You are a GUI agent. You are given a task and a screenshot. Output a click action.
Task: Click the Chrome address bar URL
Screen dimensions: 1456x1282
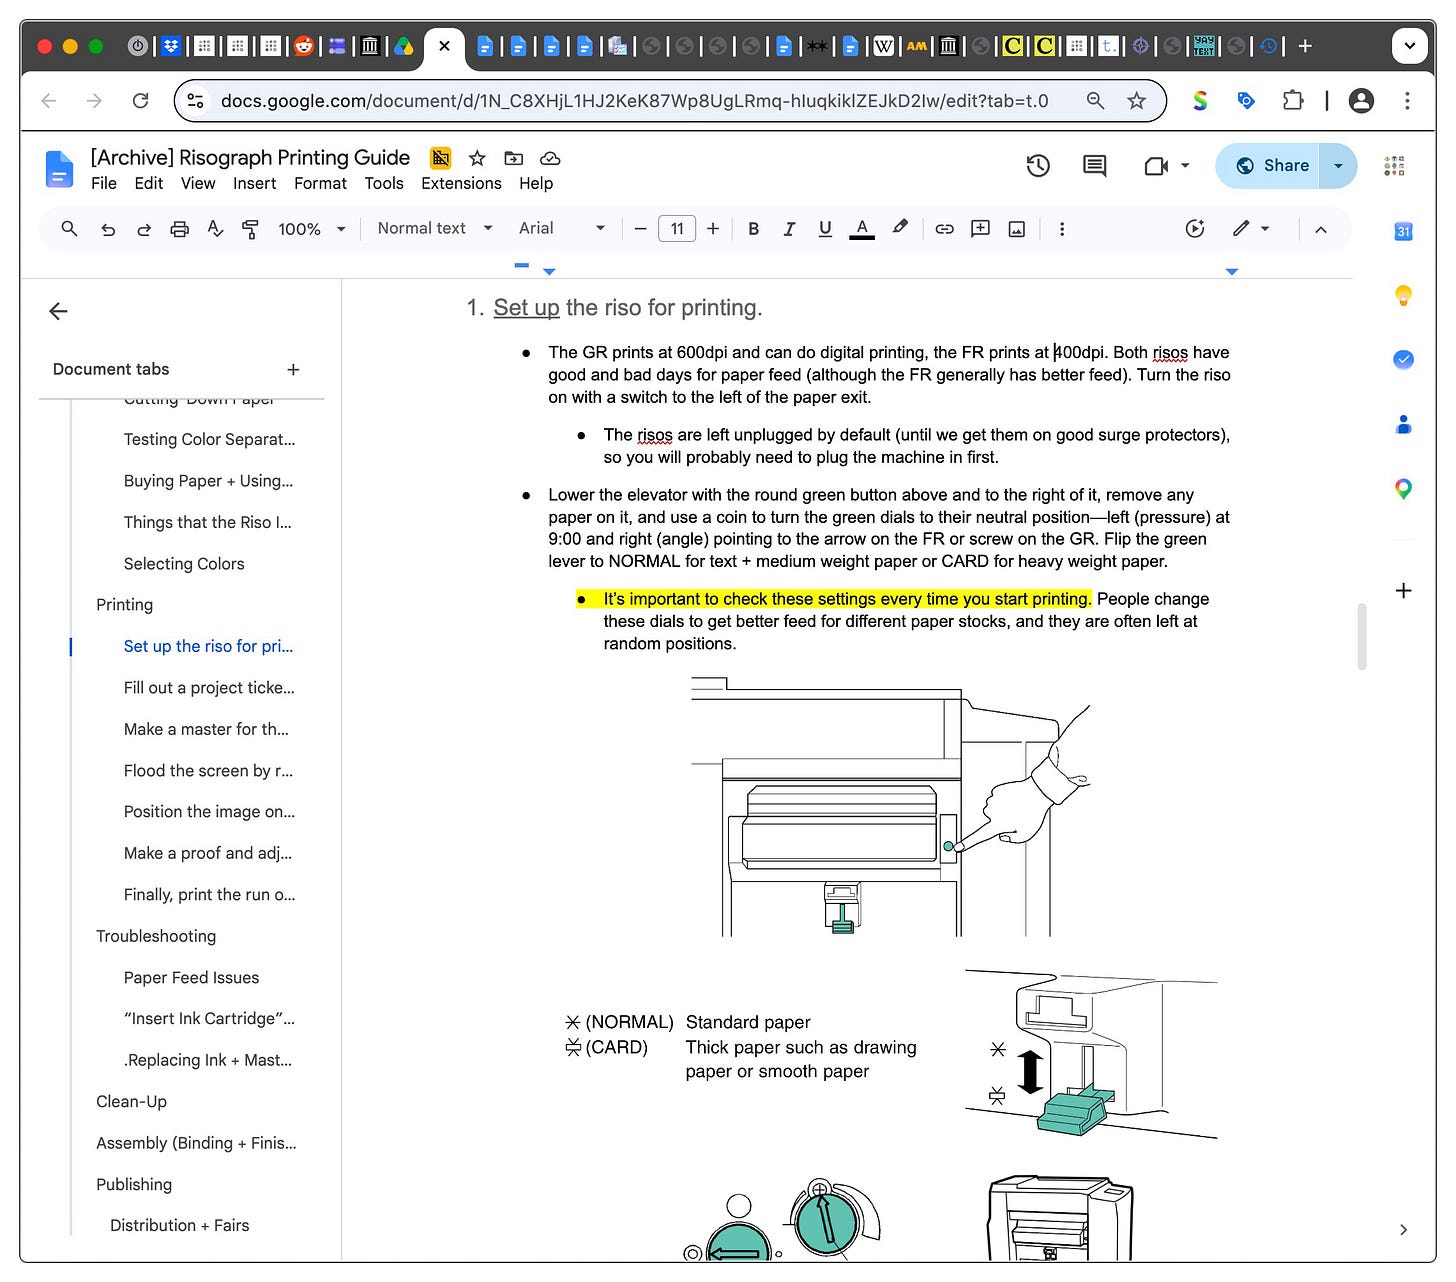pos(634,100)
